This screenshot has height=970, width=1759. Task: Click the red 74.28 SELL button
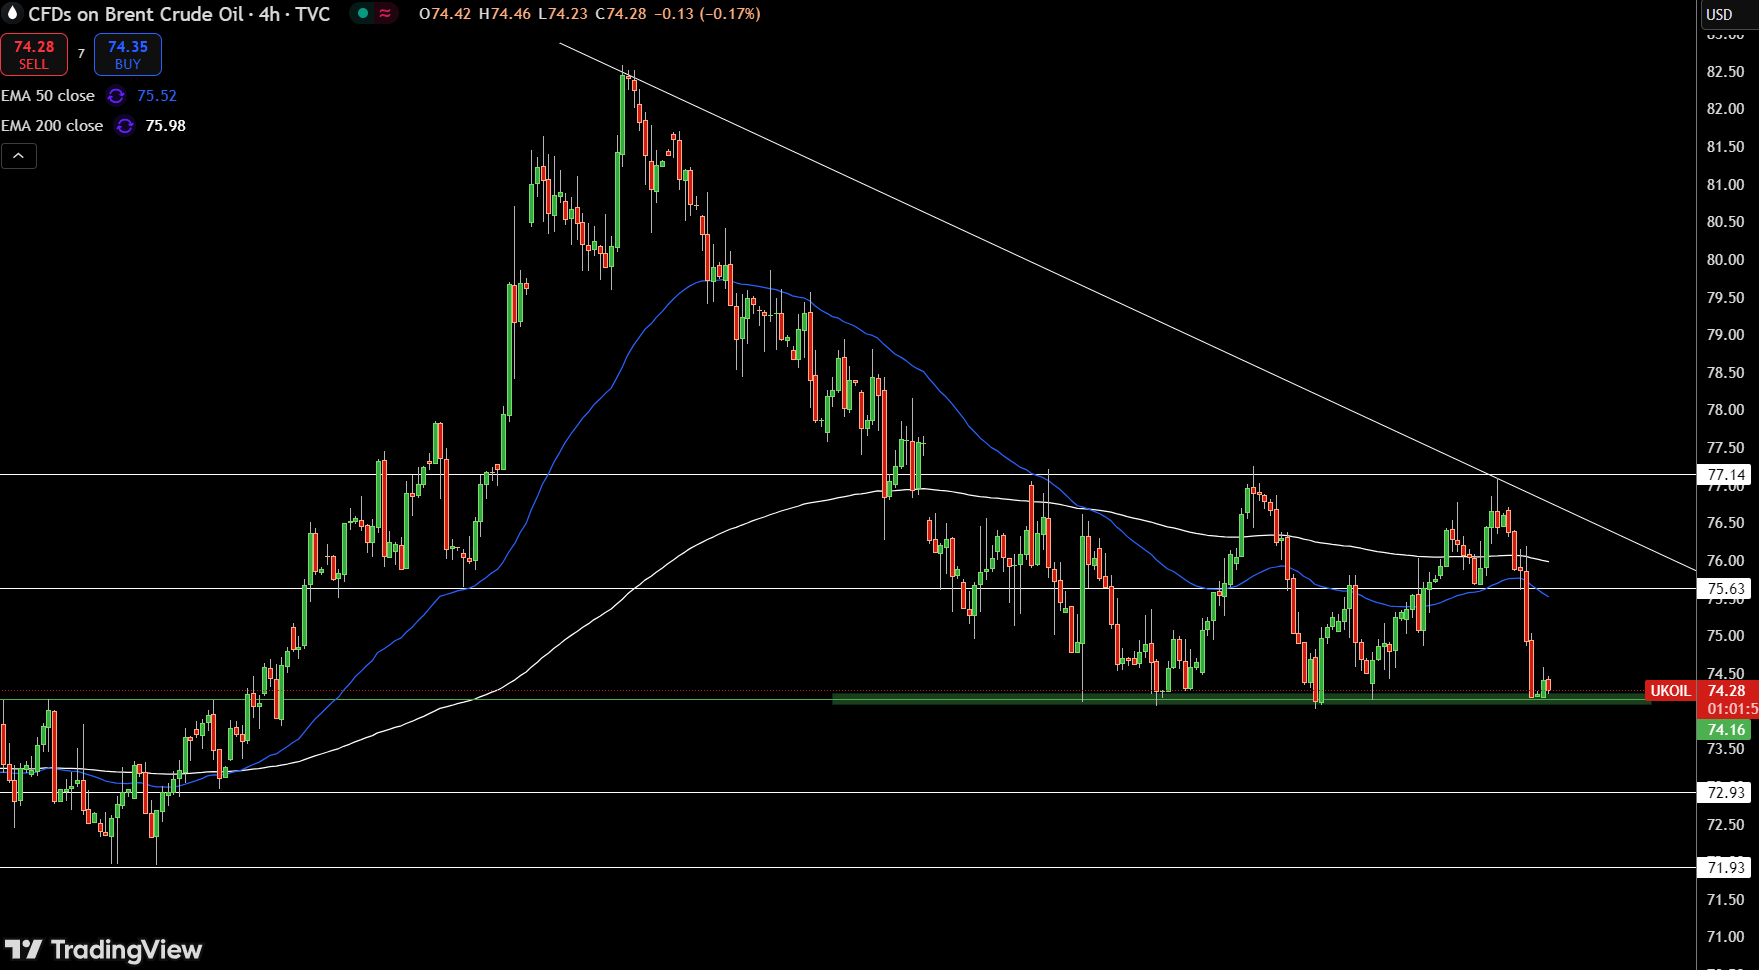tap(34, 55)
